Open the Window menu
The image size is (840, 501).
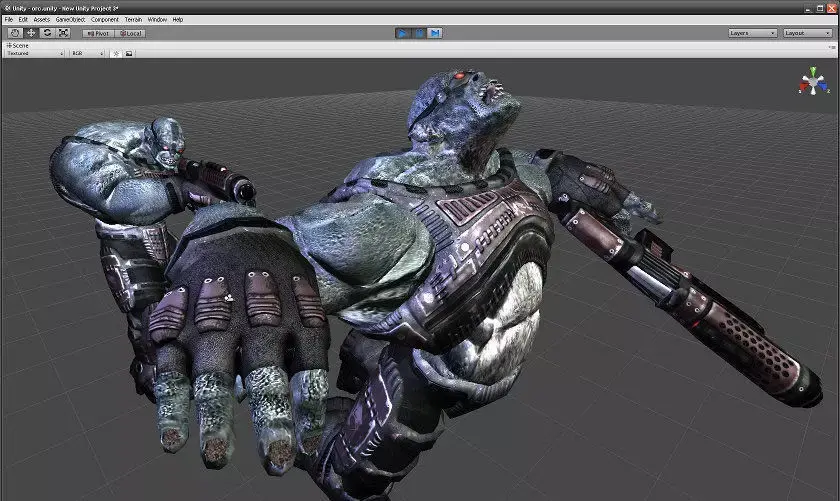tap(157, 19)
